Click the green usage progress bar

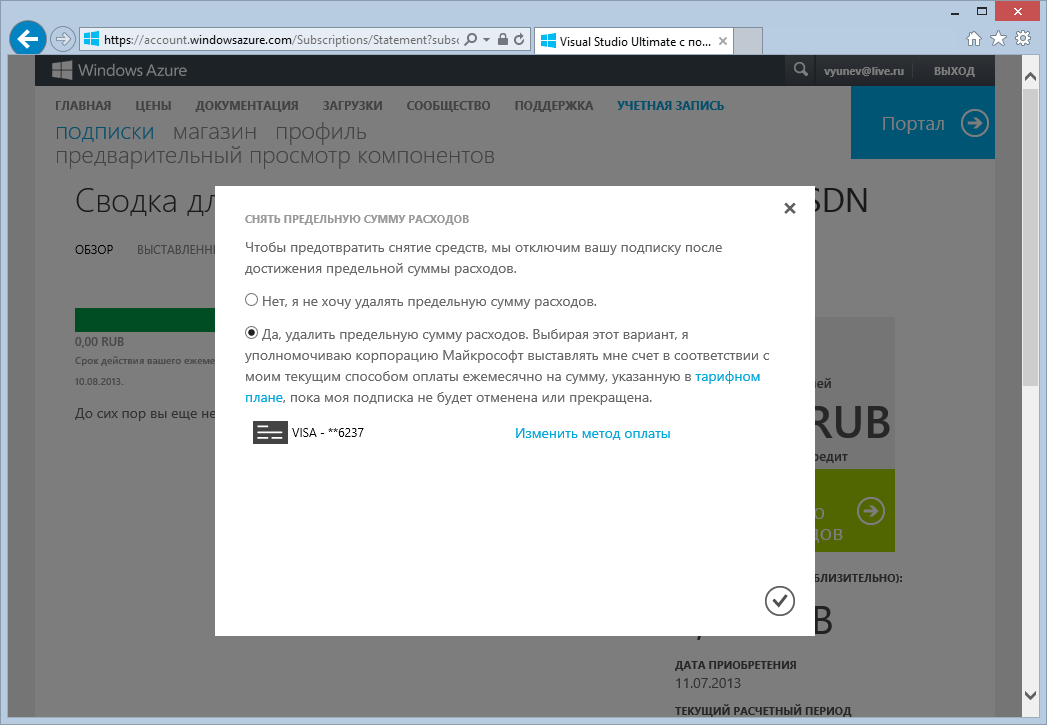[145, 320]
